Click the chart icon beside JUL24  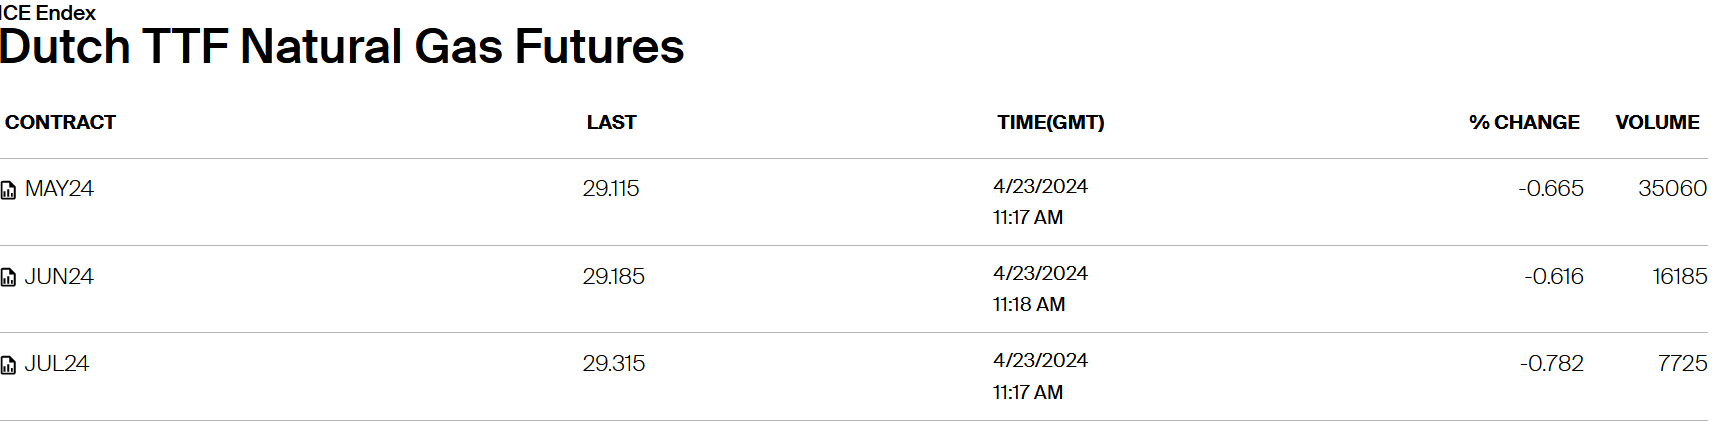(x=8, y=365)
